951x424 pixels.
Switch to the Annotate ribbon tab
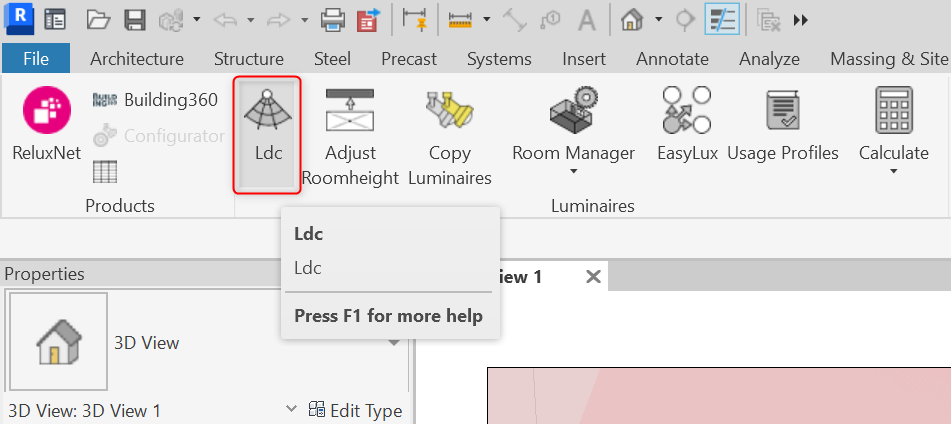(671, 59)
